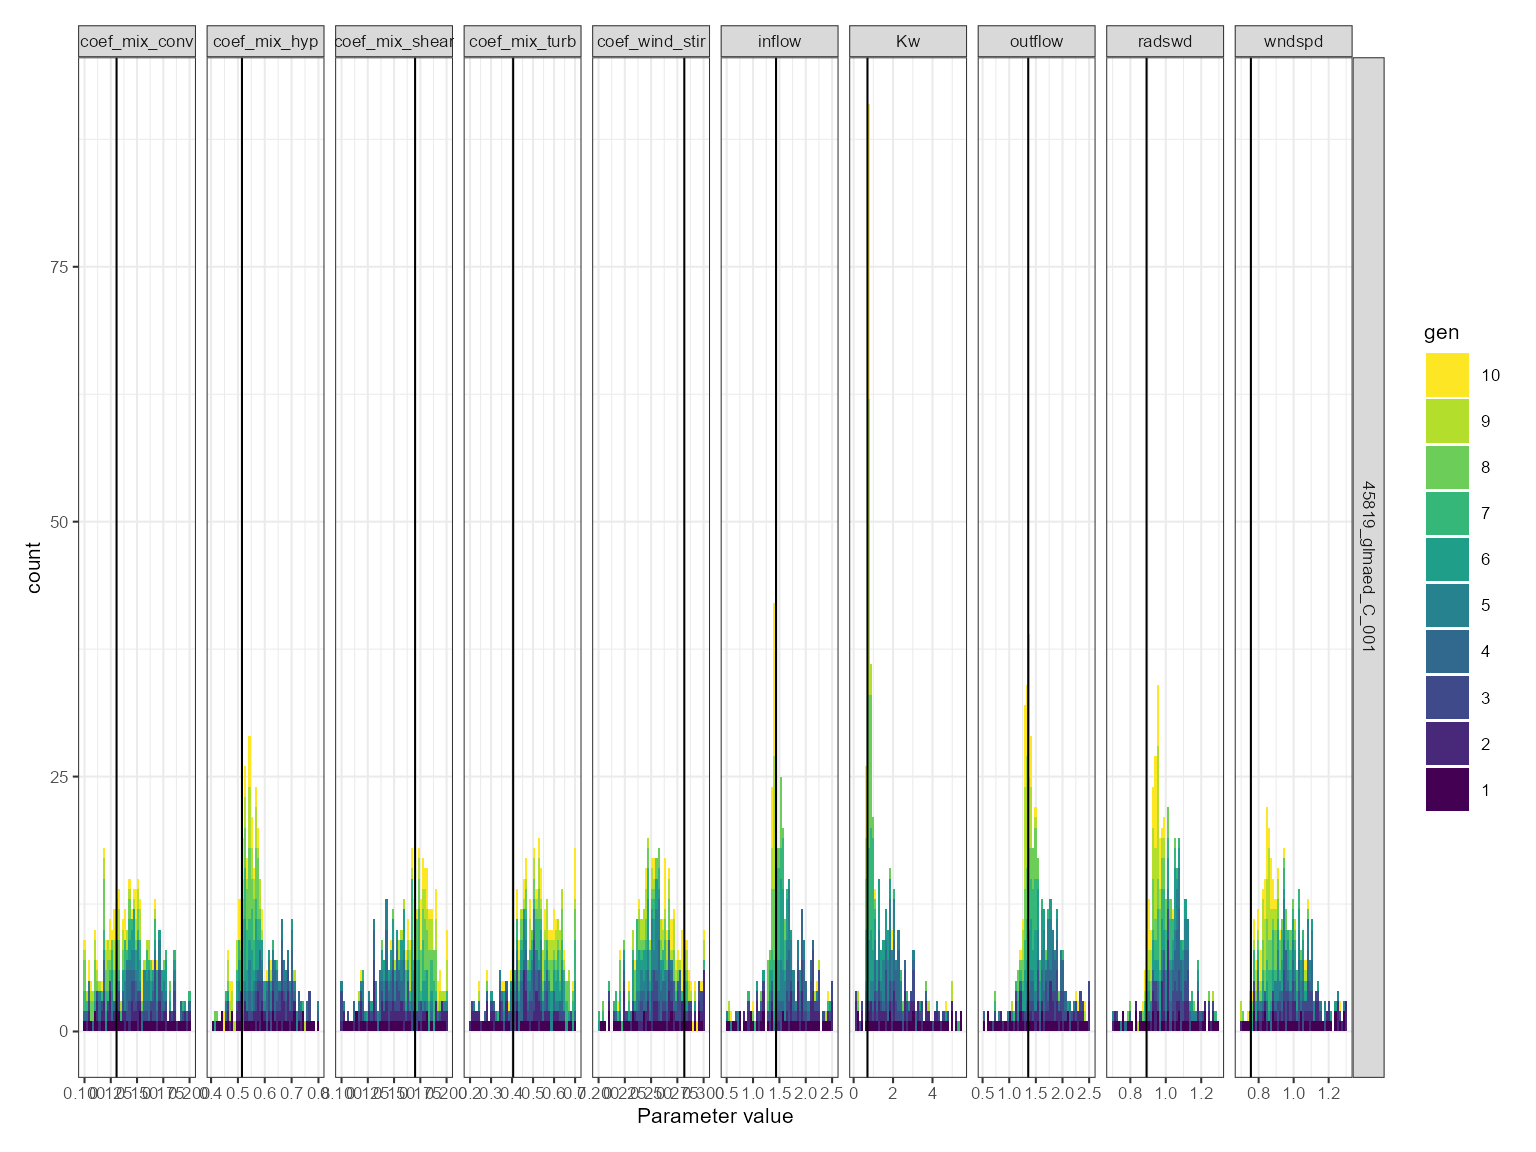
Task: Click the coef_mix_shear facet label
Action: click(394, 41)
